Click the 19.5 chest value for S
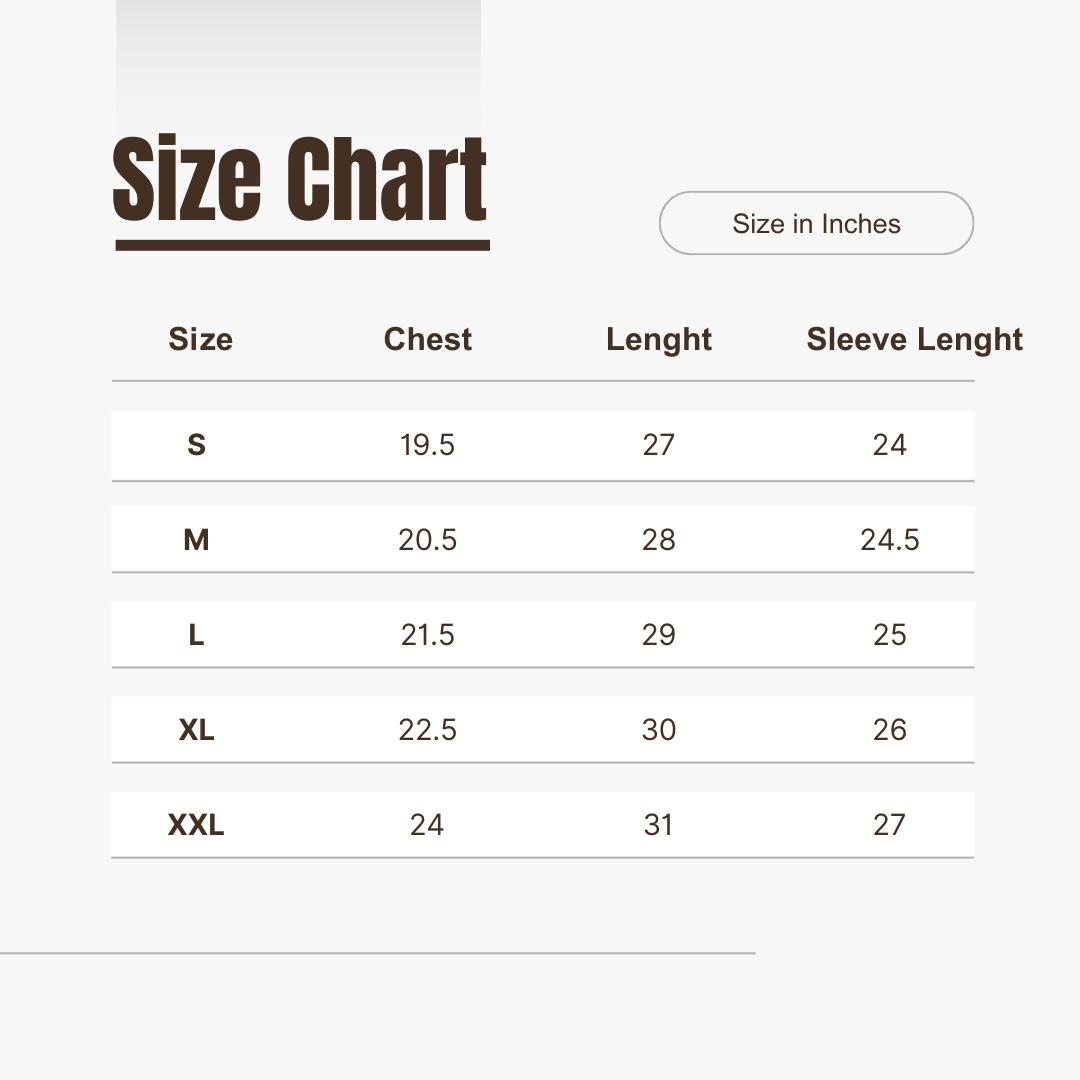 coord(427,445)
